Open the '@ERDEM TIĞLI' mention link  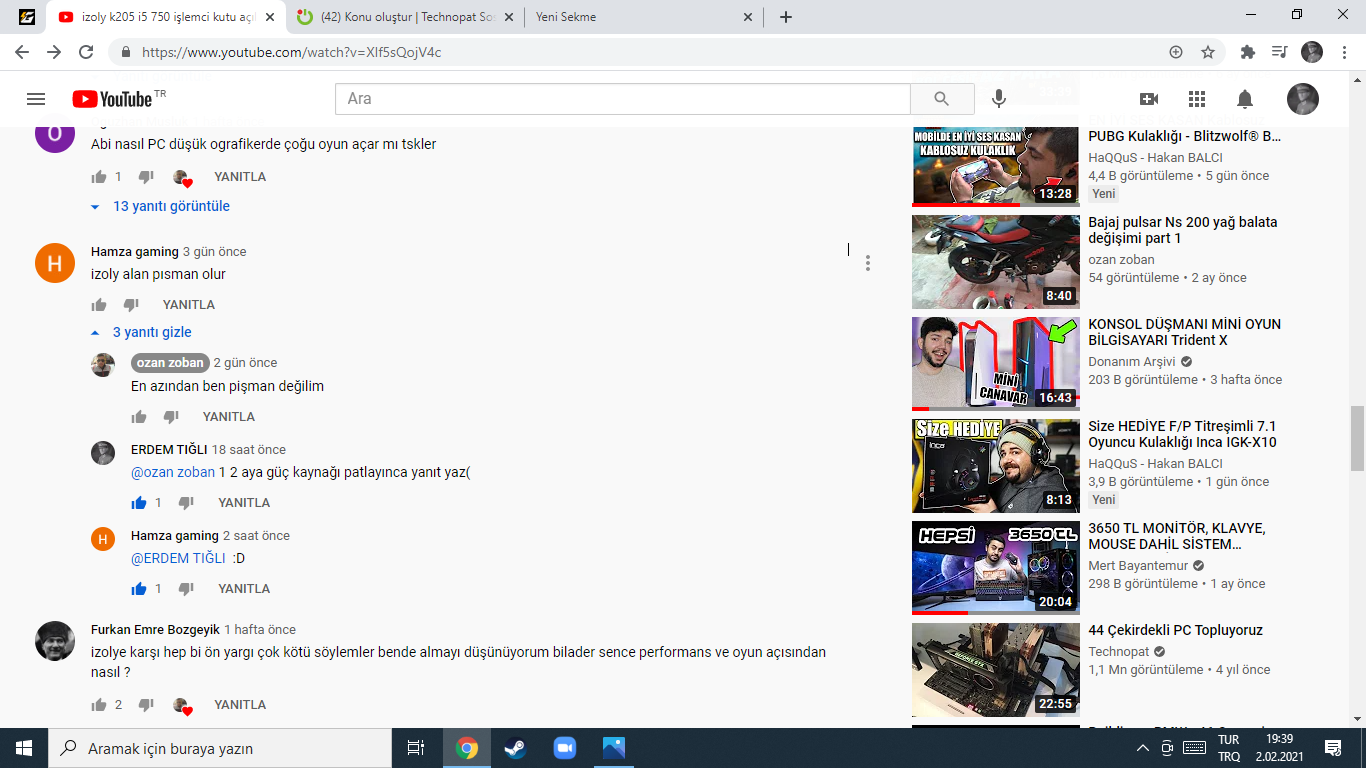(x=178, y=558)
